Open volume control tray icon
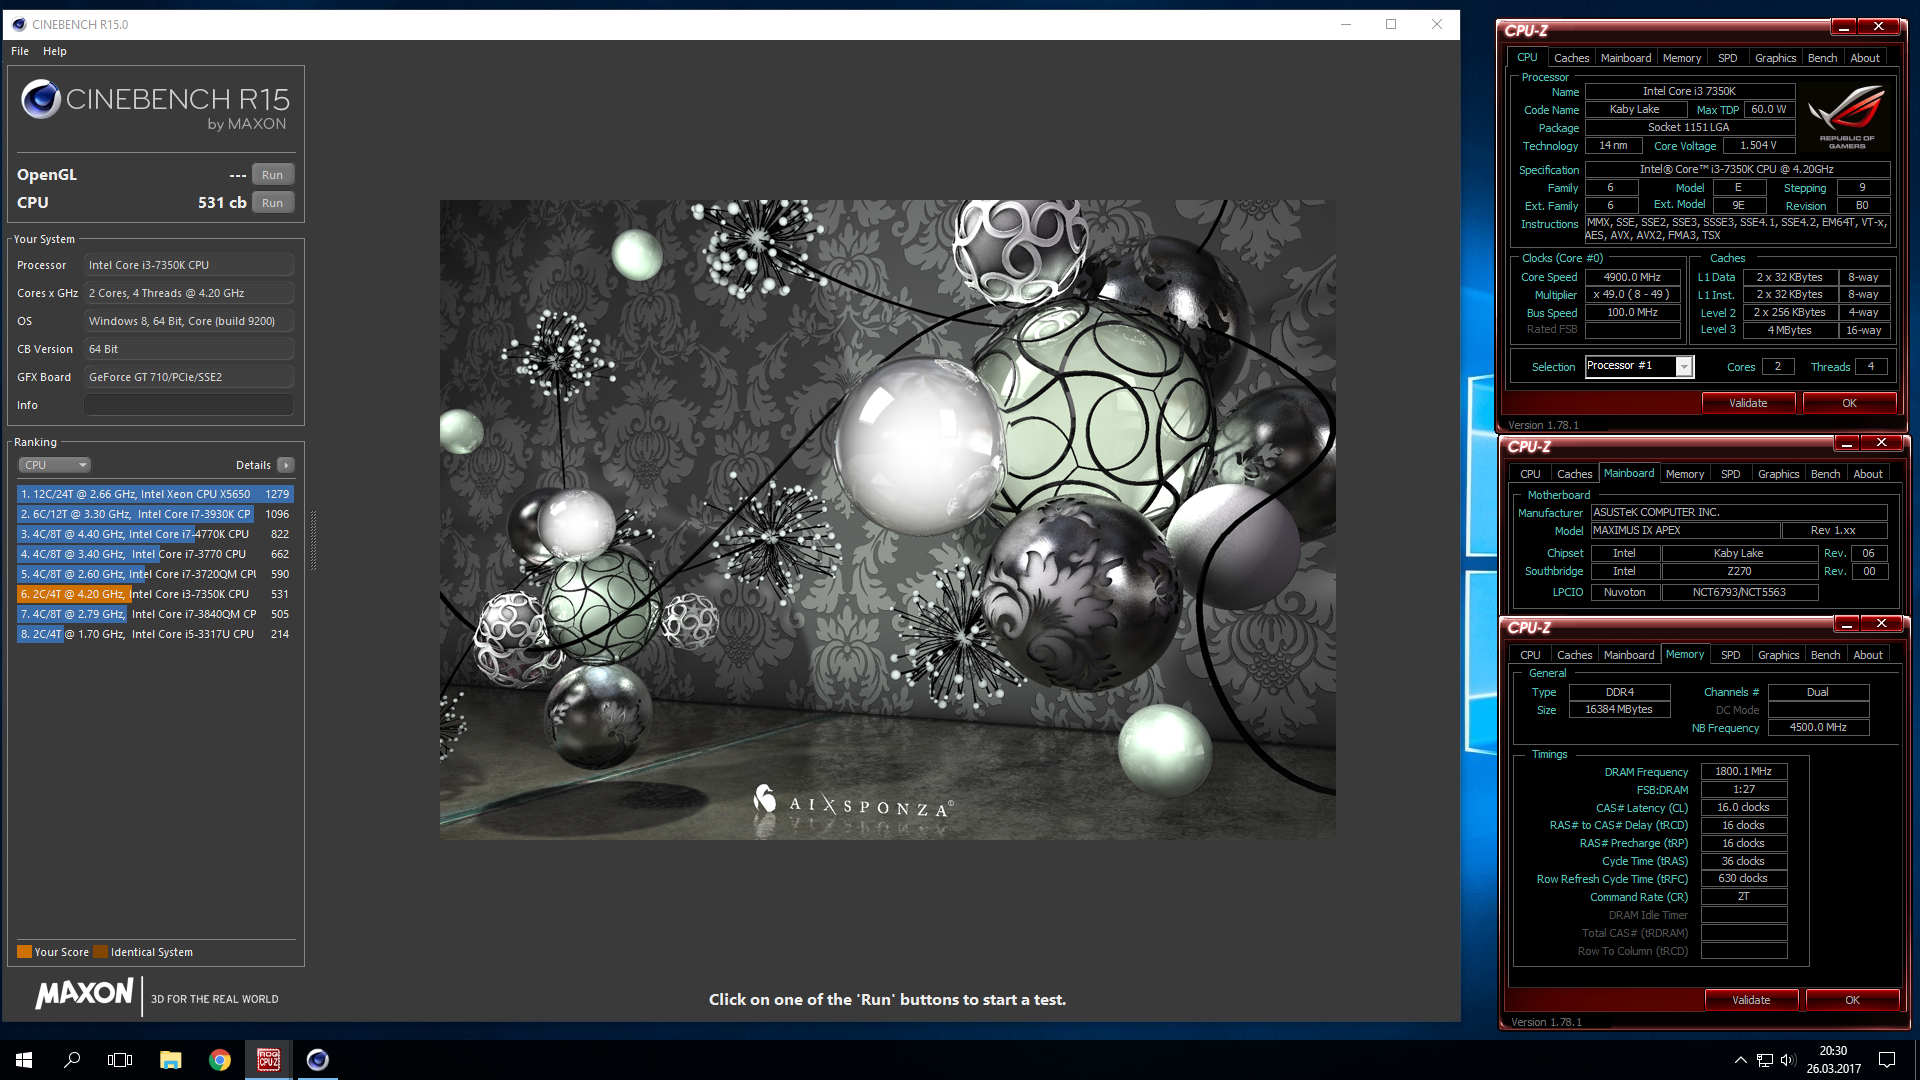This screenshot has height=1080, width=1920. pyautogui.click(x=1788, y=1060)
